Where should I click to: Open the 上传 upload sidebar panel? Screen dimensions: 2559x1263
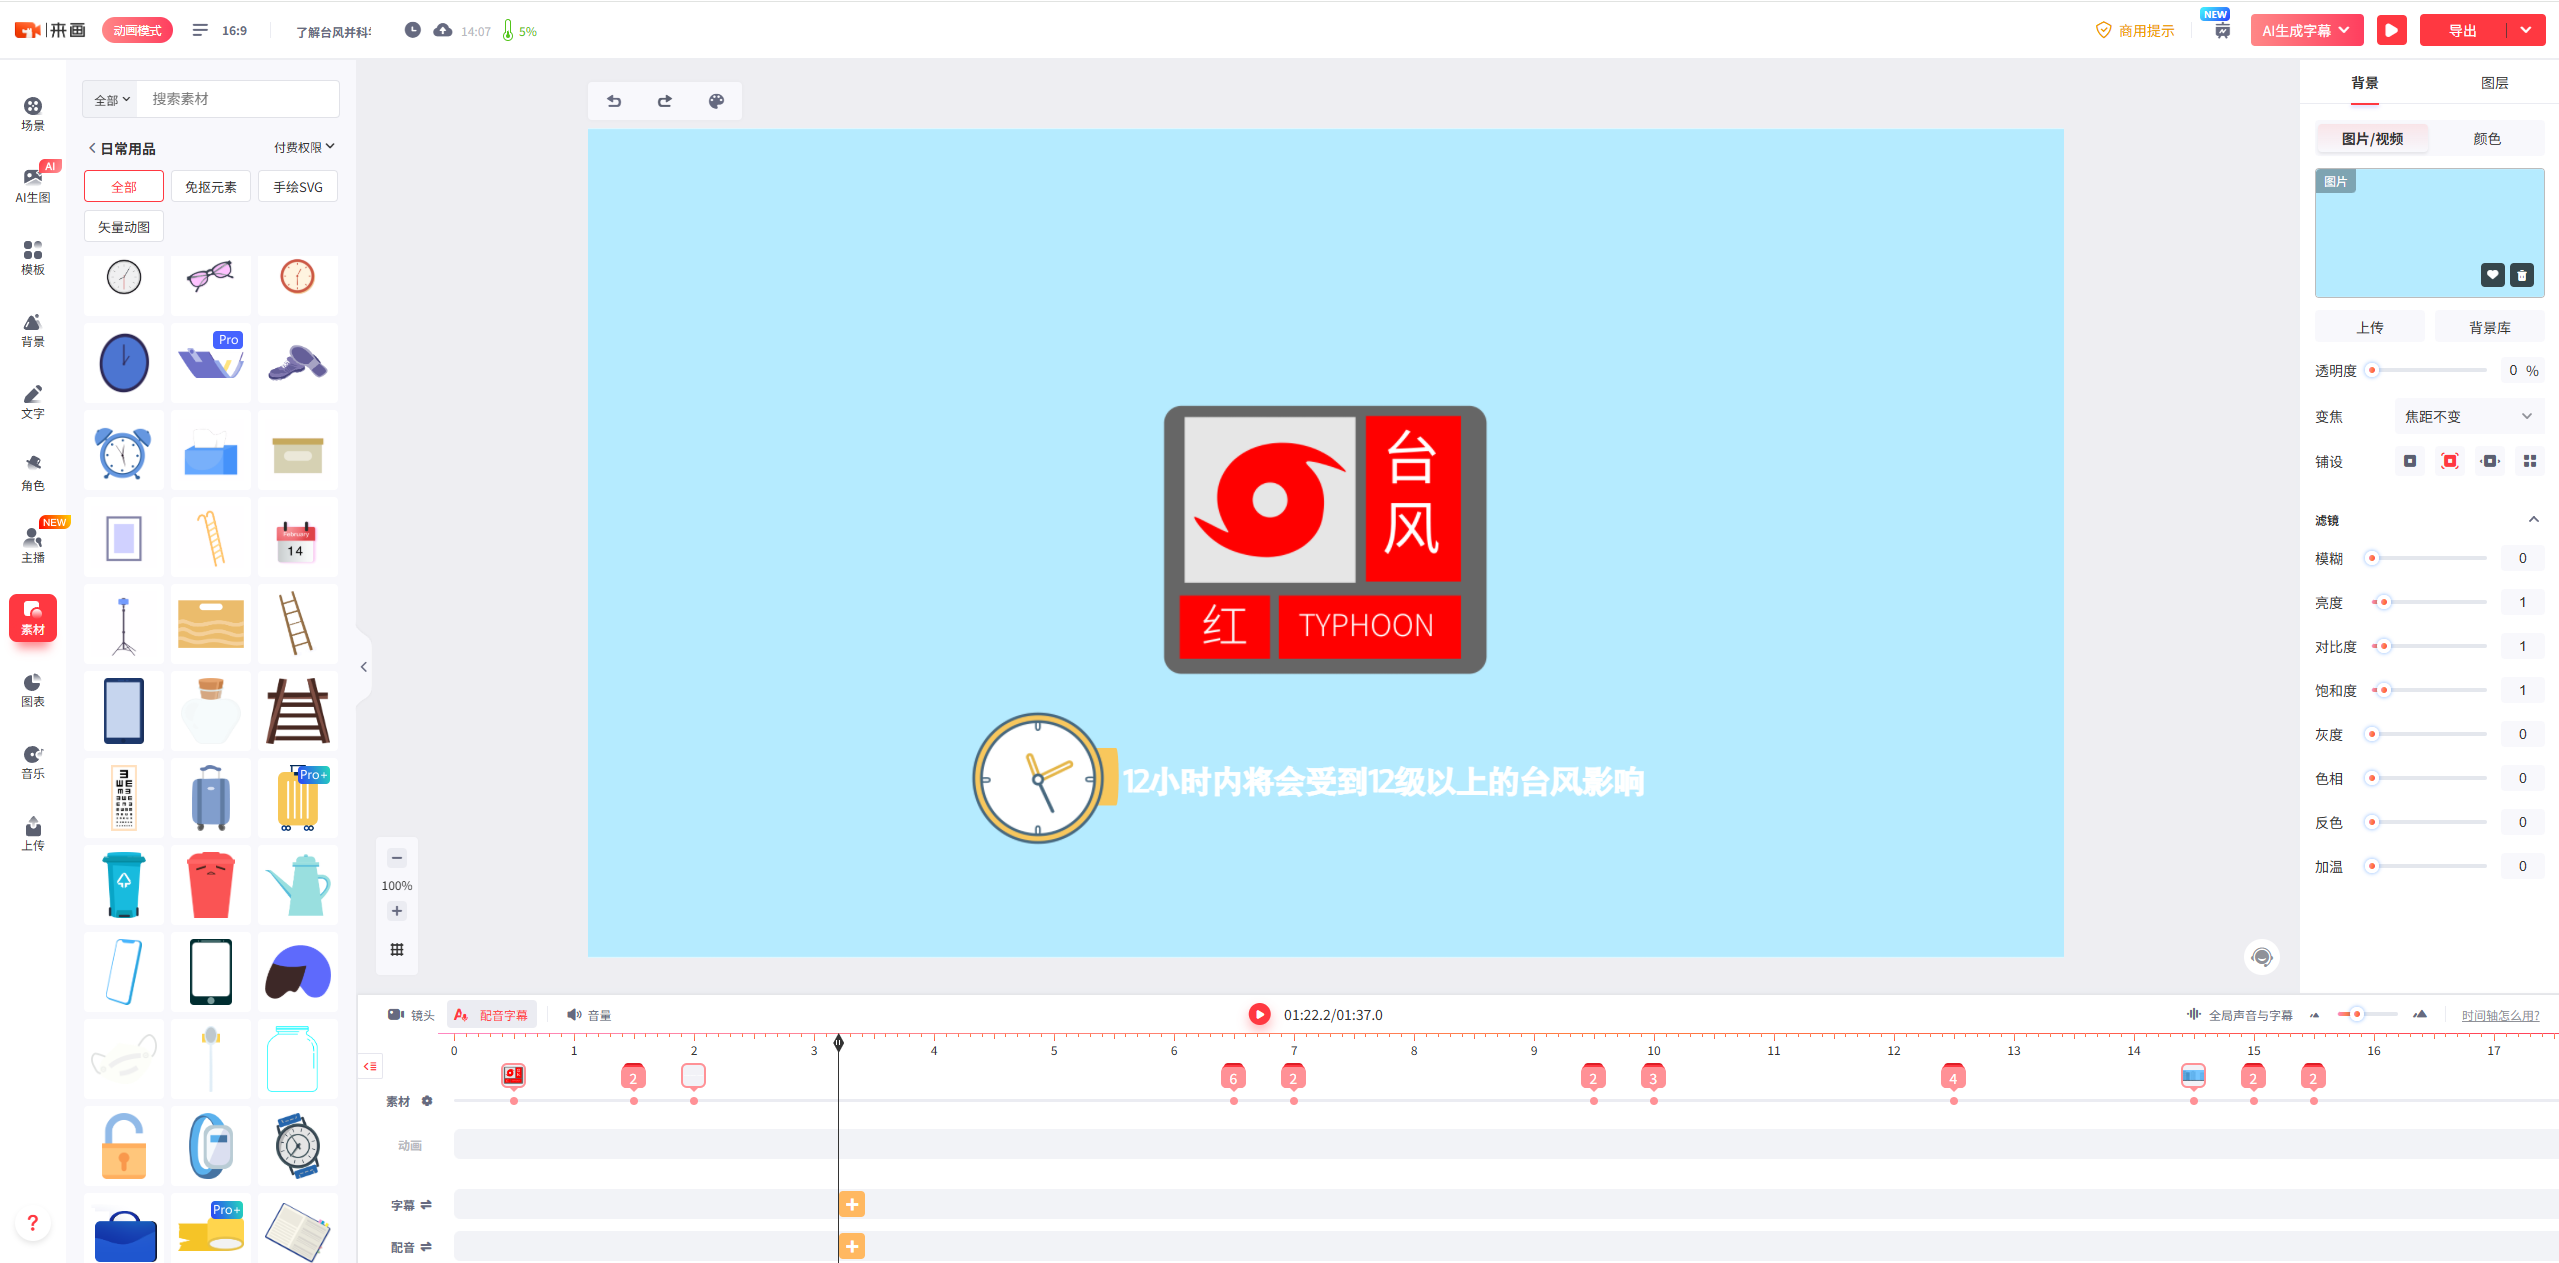click(33, 834)
